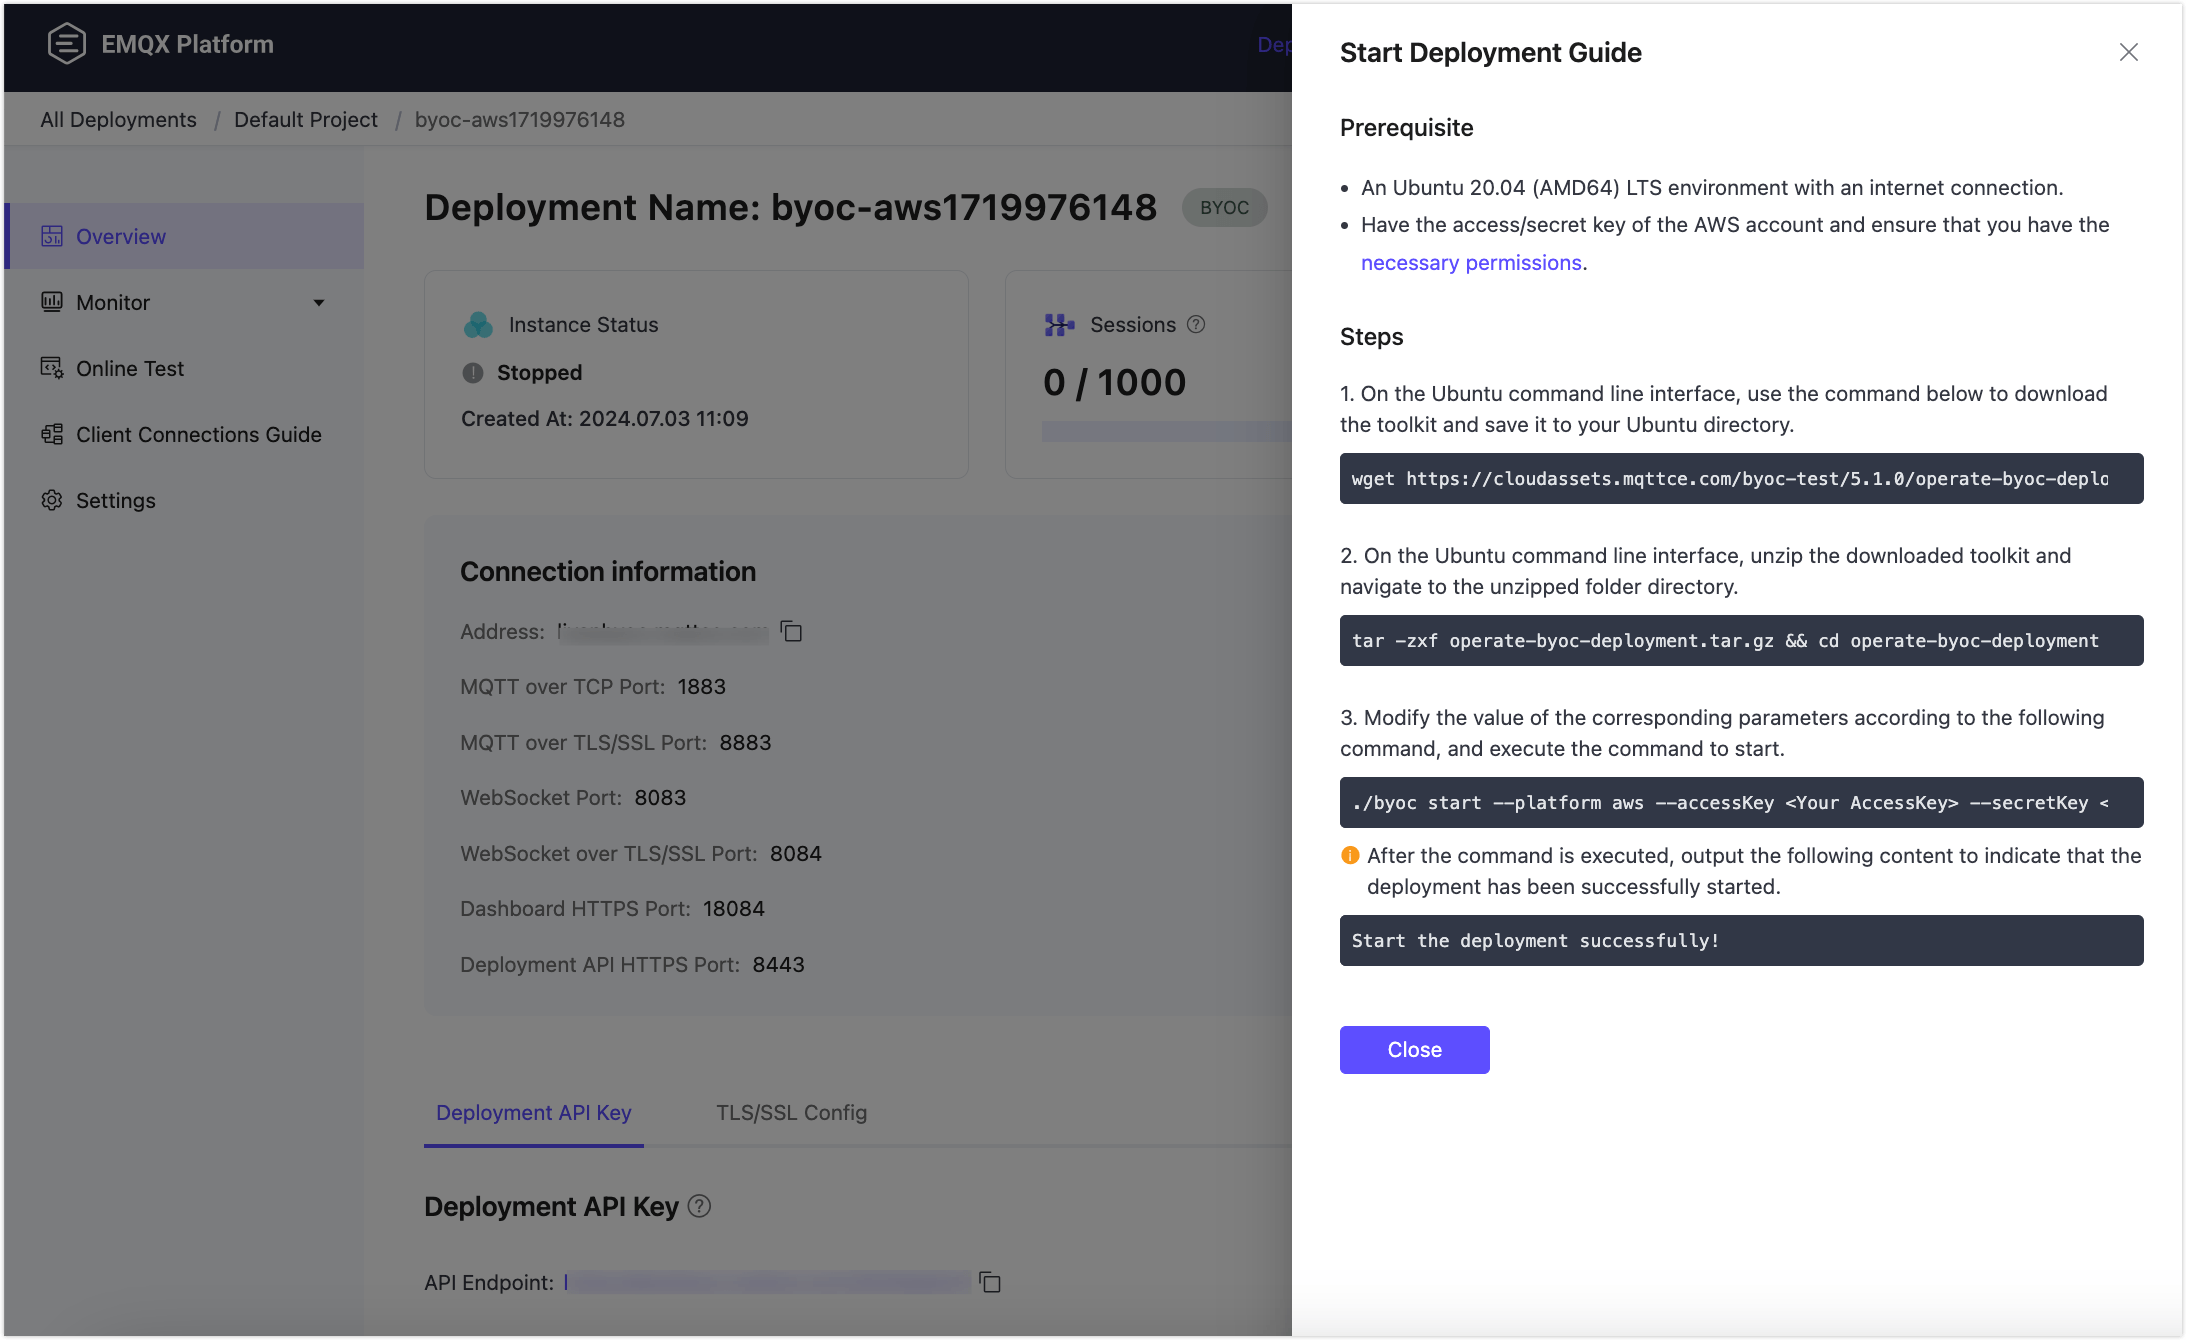Close the Start Deployment Guide panel with X
2186x1340 pixels.
tap(2128, 52)
